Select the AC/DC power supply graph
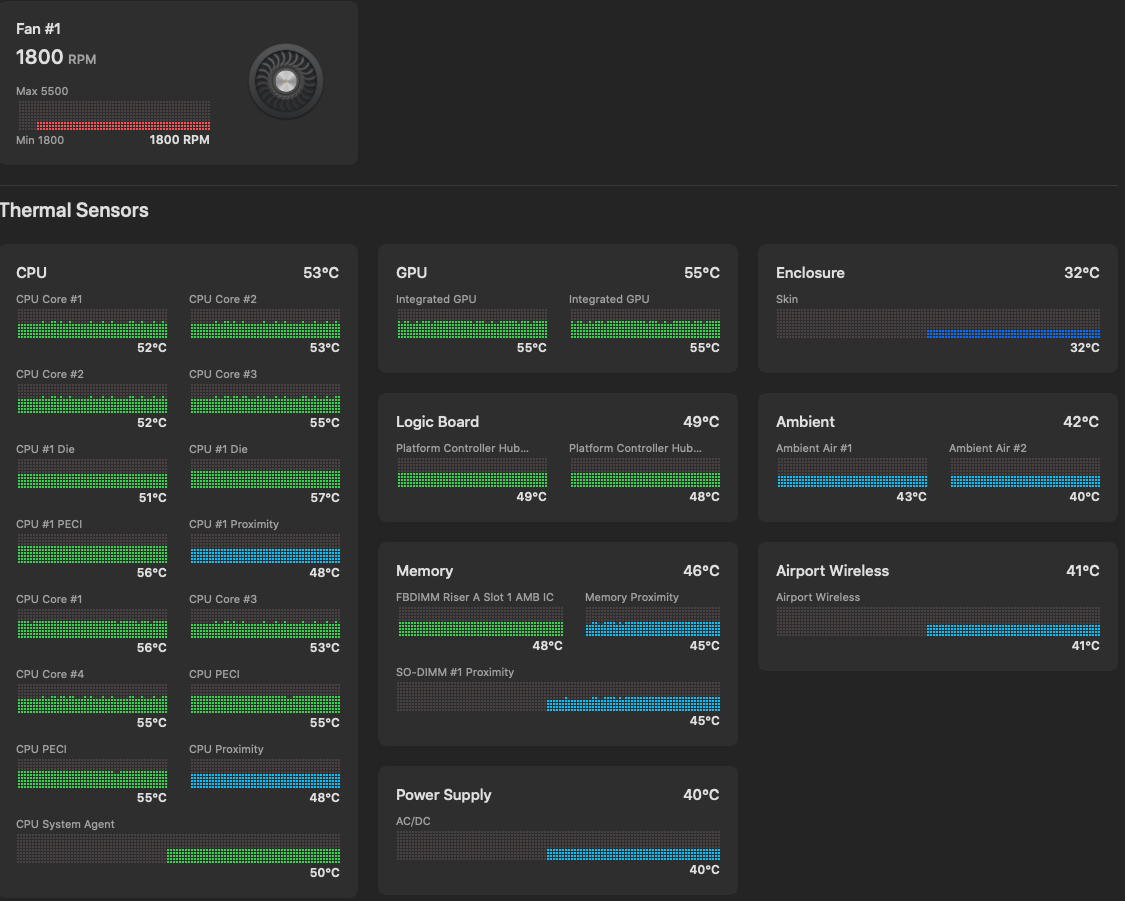This screenshot has width=1125, height=901. (558, 846)
